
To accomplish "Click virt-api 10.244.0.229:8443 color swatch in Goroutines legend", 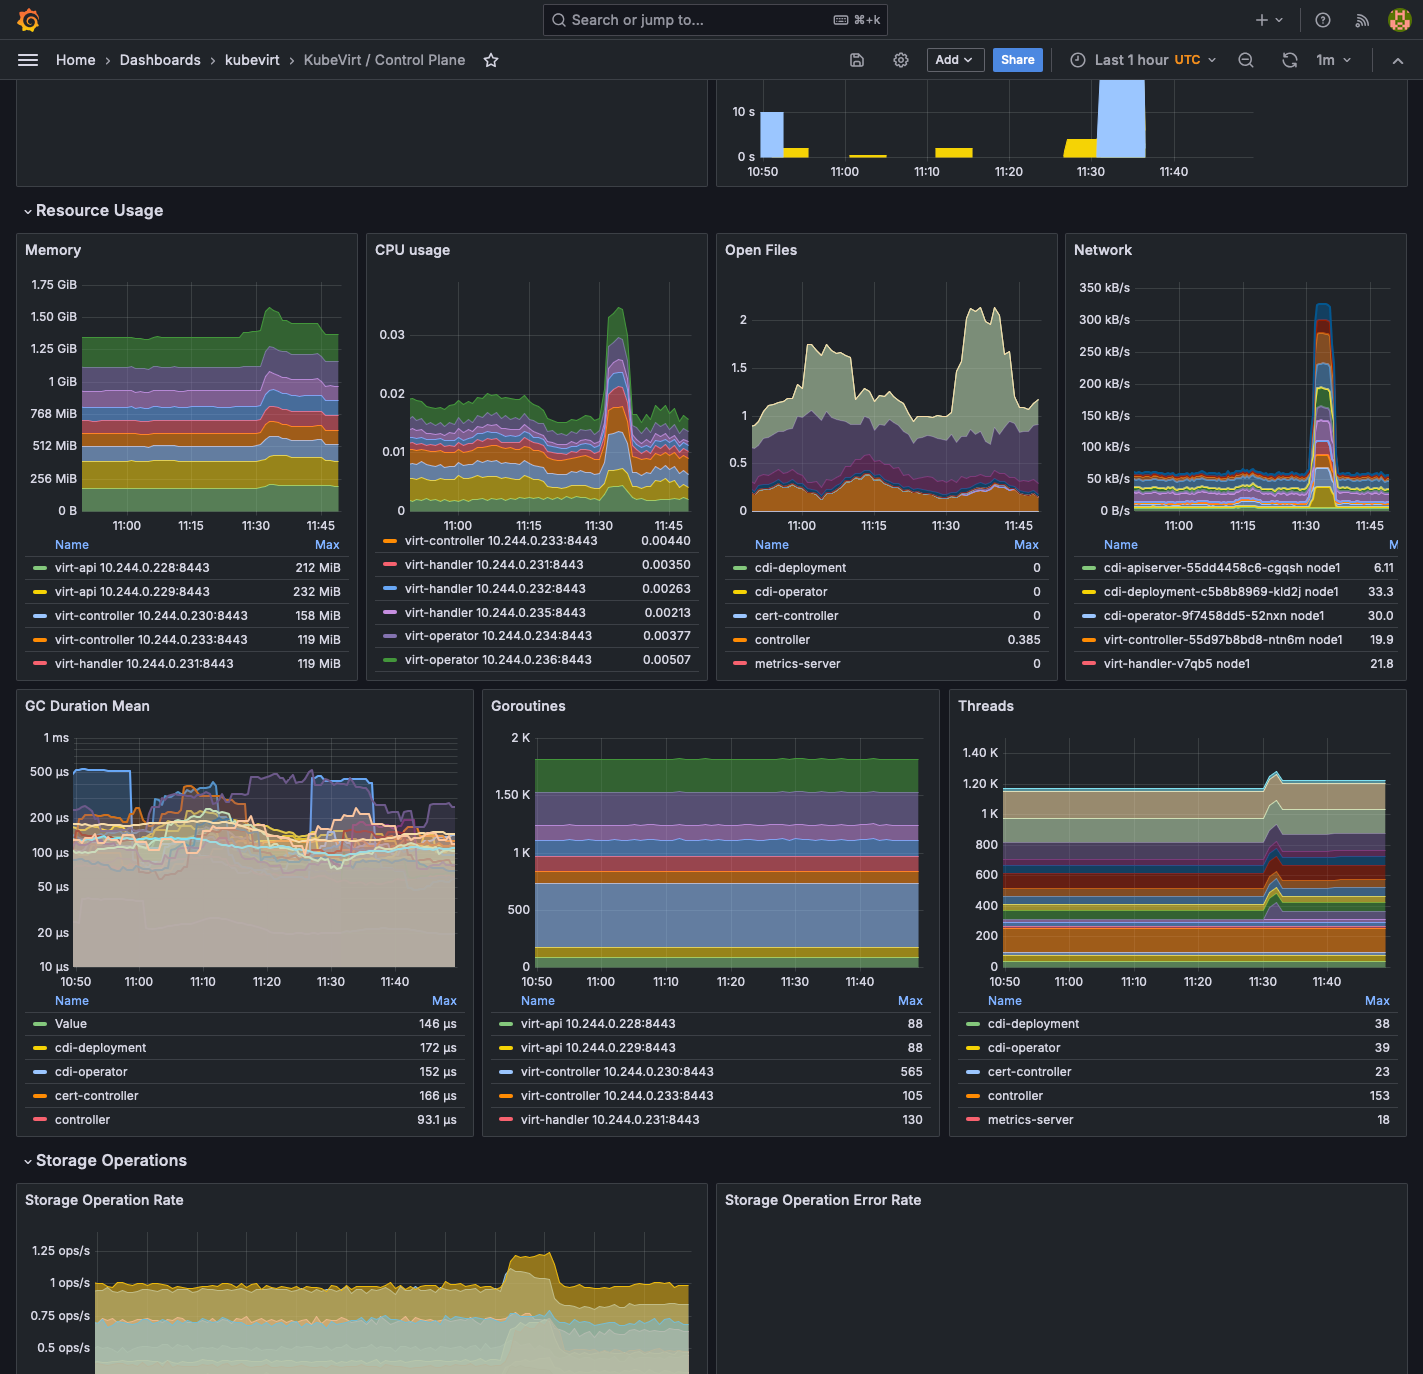I will pyautogui.click(x=506, y=1048).
